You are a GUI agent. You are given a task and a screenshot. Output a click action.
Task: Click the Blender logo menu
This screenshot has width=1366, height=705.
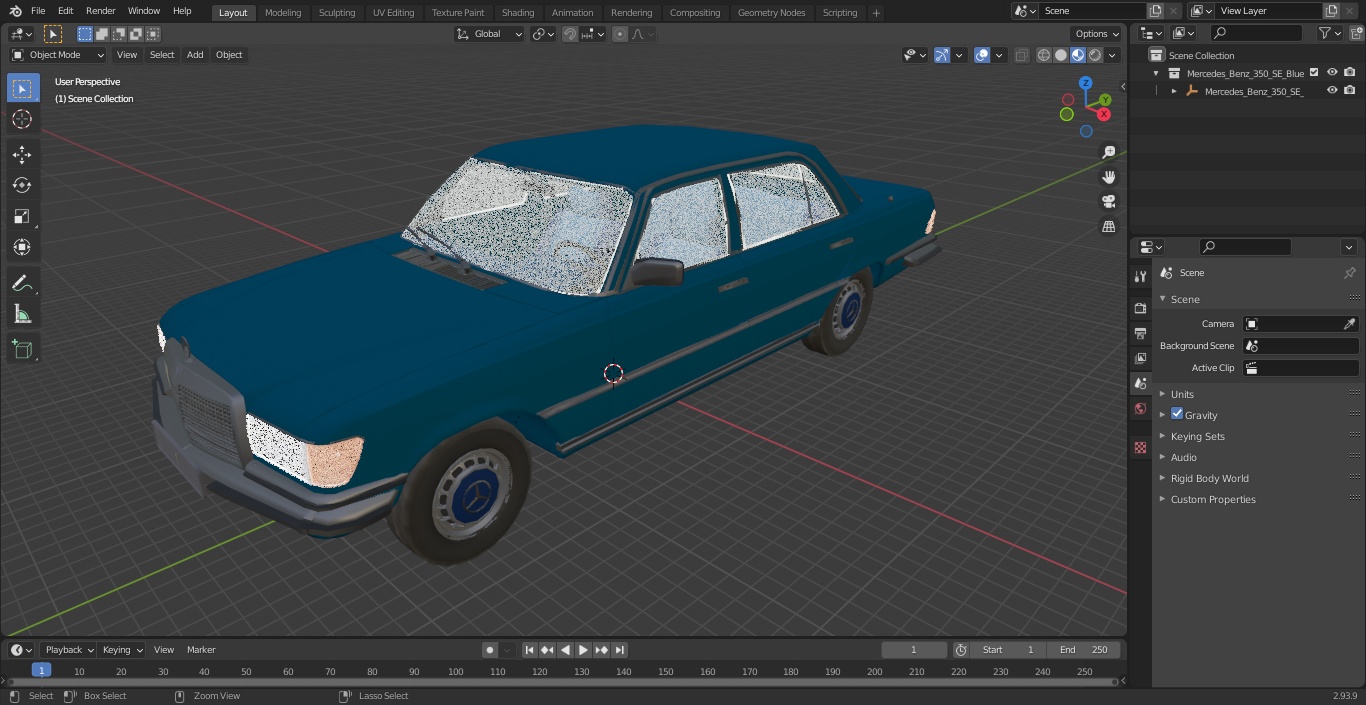coord(15,11)
